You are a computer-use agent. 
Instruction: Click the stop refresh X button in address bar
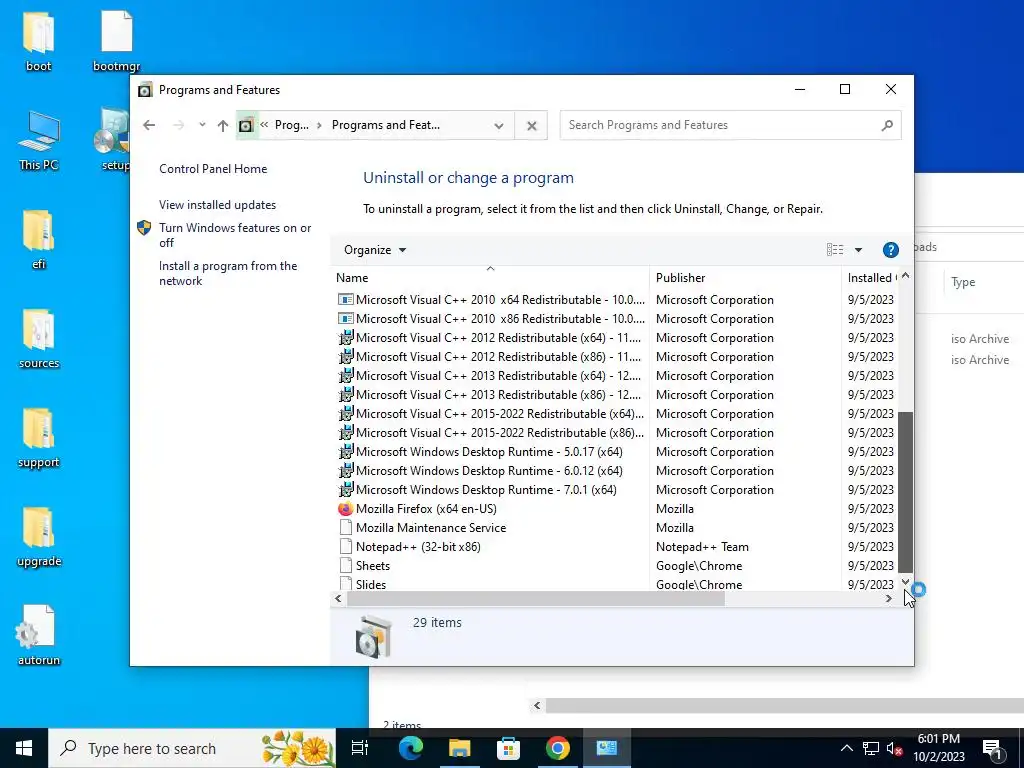tap(532, 125)
